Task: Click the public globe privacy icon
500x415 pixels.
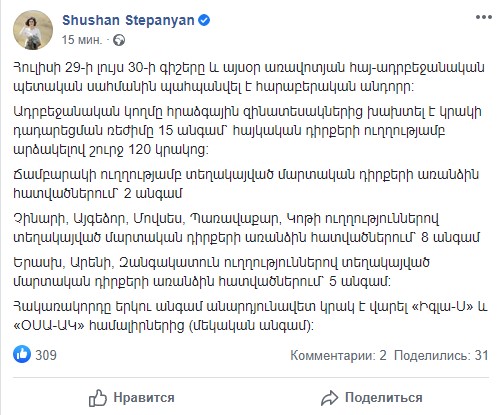Action: (119, 41)
